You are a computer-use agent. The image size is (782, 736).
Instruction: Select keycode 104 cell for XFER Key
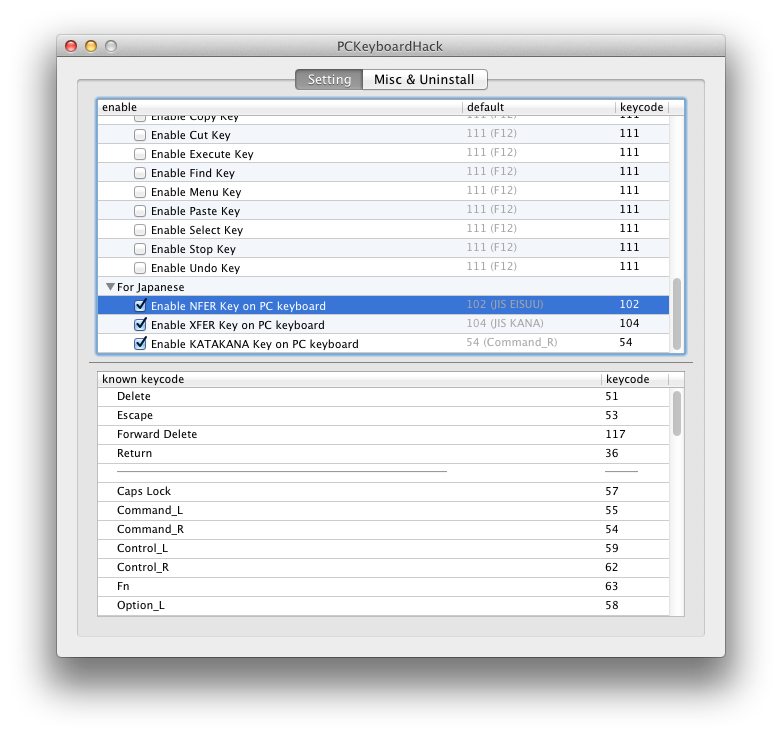pyautogui.click(x=629, y=323)
